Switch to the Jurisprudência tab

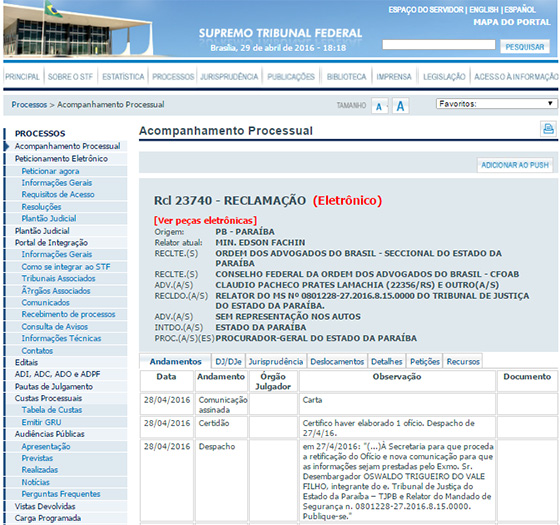276,361
